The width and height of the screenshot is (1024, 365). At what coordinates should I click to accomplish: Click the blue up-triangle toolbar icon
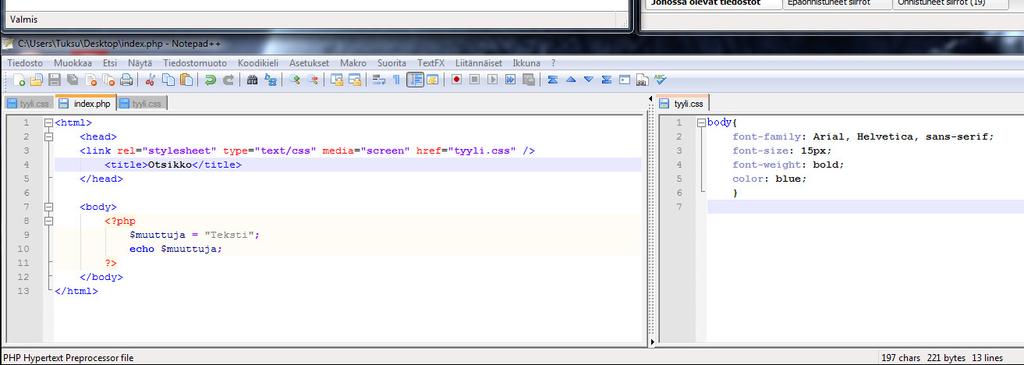pyautogui.click(x=571, y=80)
